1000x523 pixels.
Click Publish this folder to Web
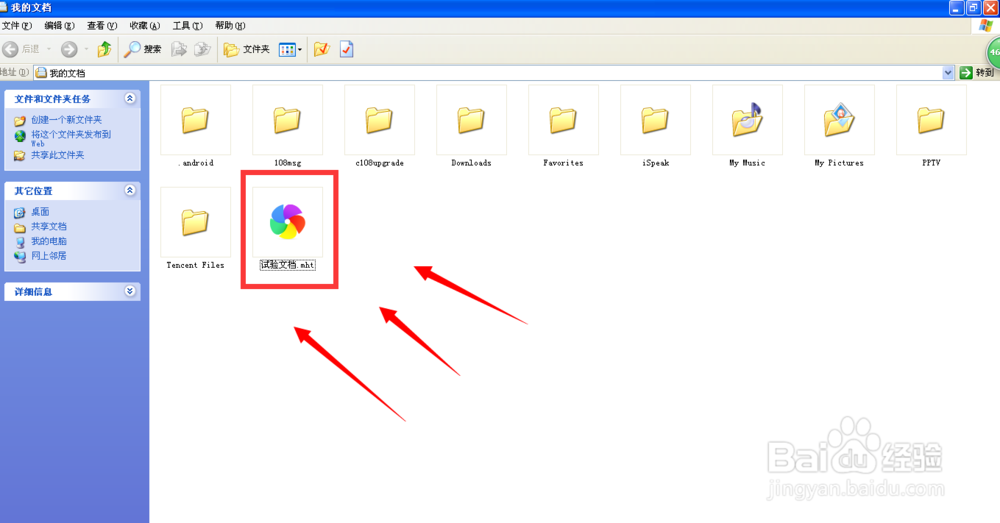(x=71, y=138)
